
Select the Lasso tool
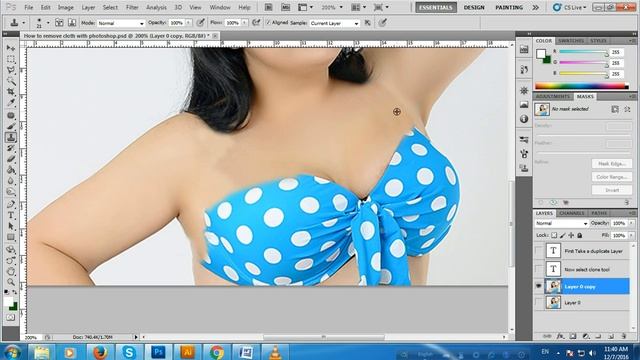(11, 70)
